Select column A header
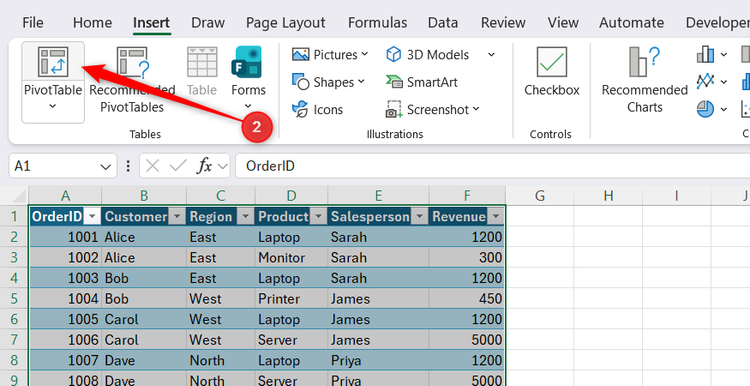The height and width of the screenshot is (386, 750). tap(65, 196)
